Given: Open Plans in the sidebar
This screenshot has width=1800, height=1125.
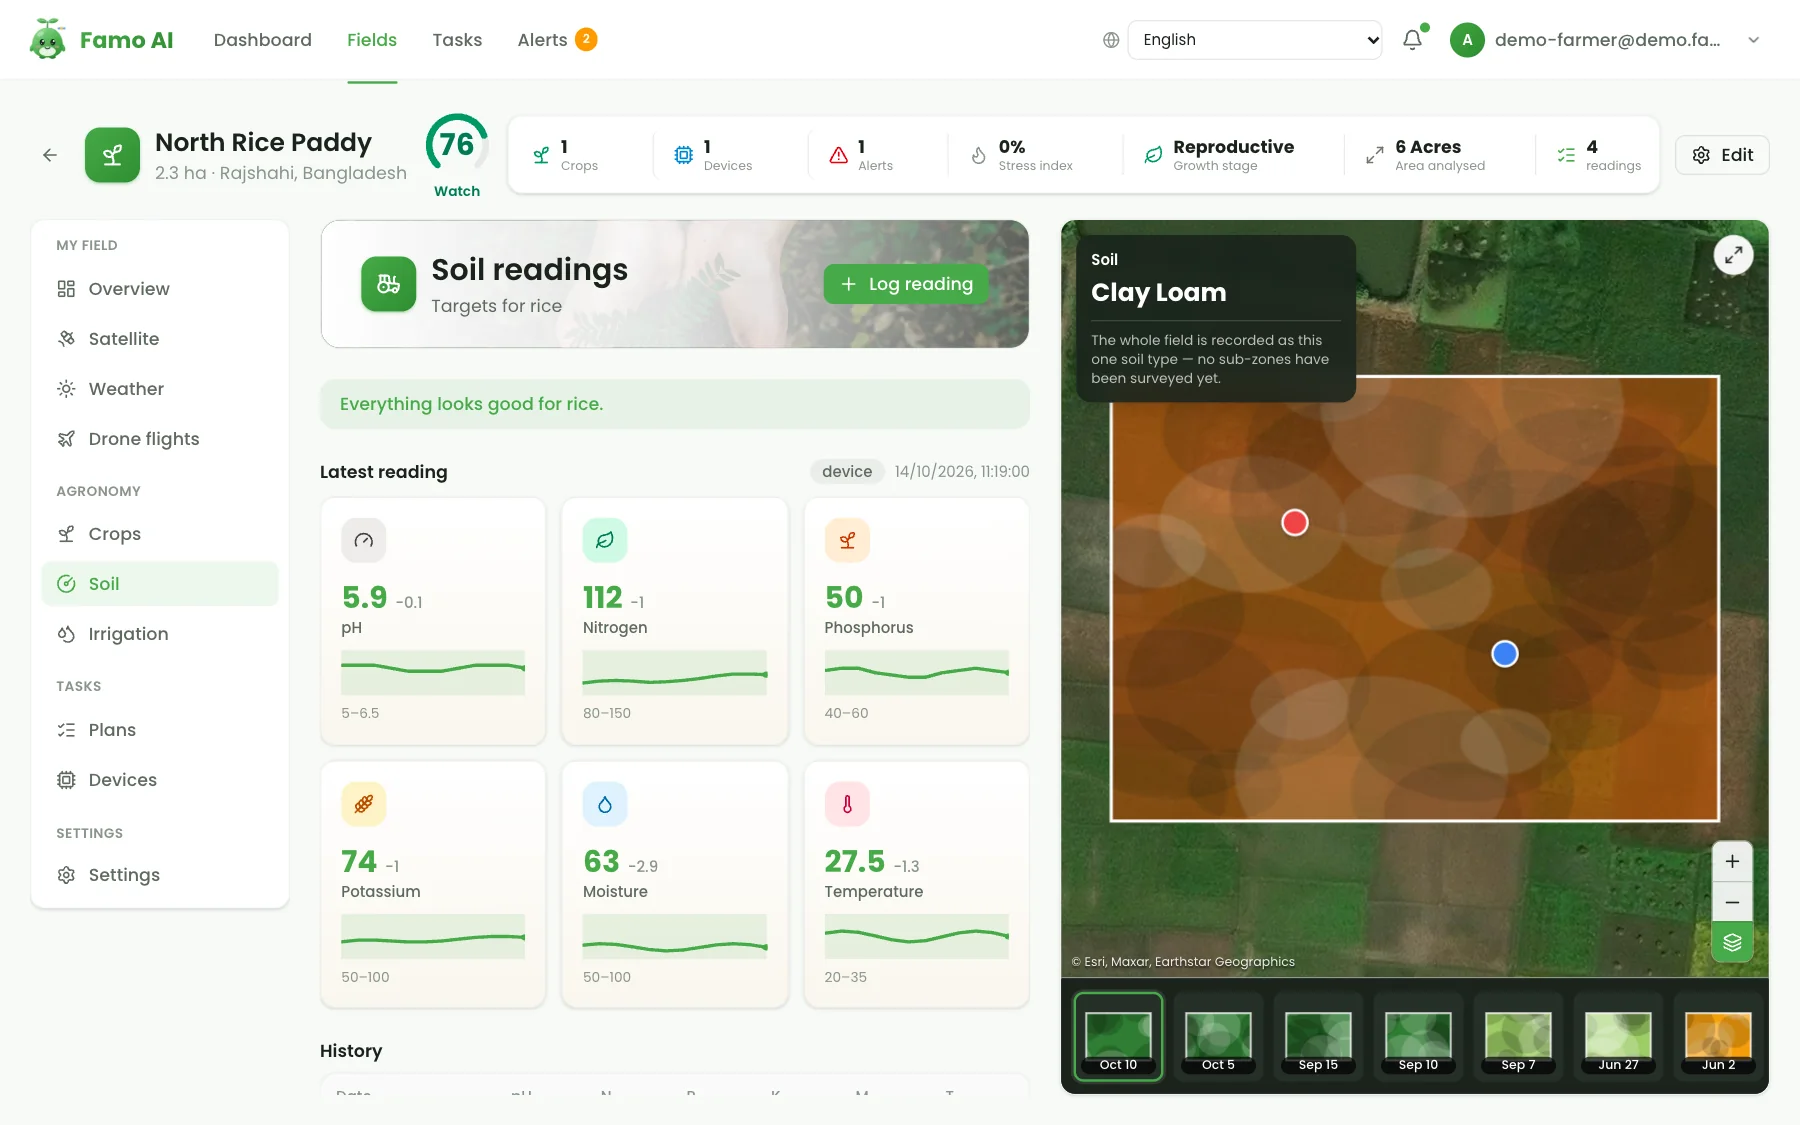Looking at the screenshot, I should click(x=160, y=730).
